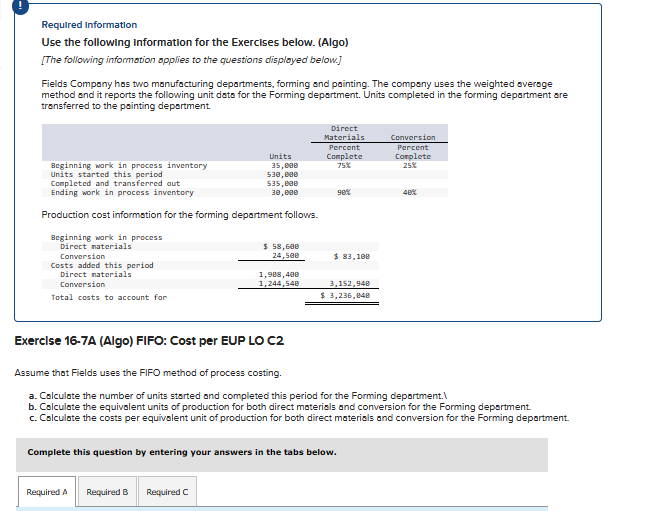Select the 3,152,940 costs added subtotal

349,284
